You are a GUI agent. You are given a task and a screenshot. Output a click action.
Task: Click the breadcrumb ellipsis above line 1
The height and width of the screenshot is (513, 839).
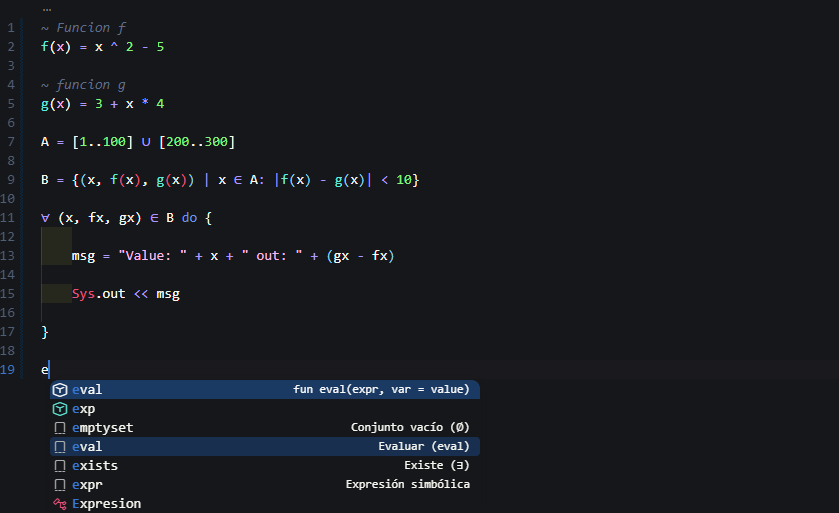point(47,9)
